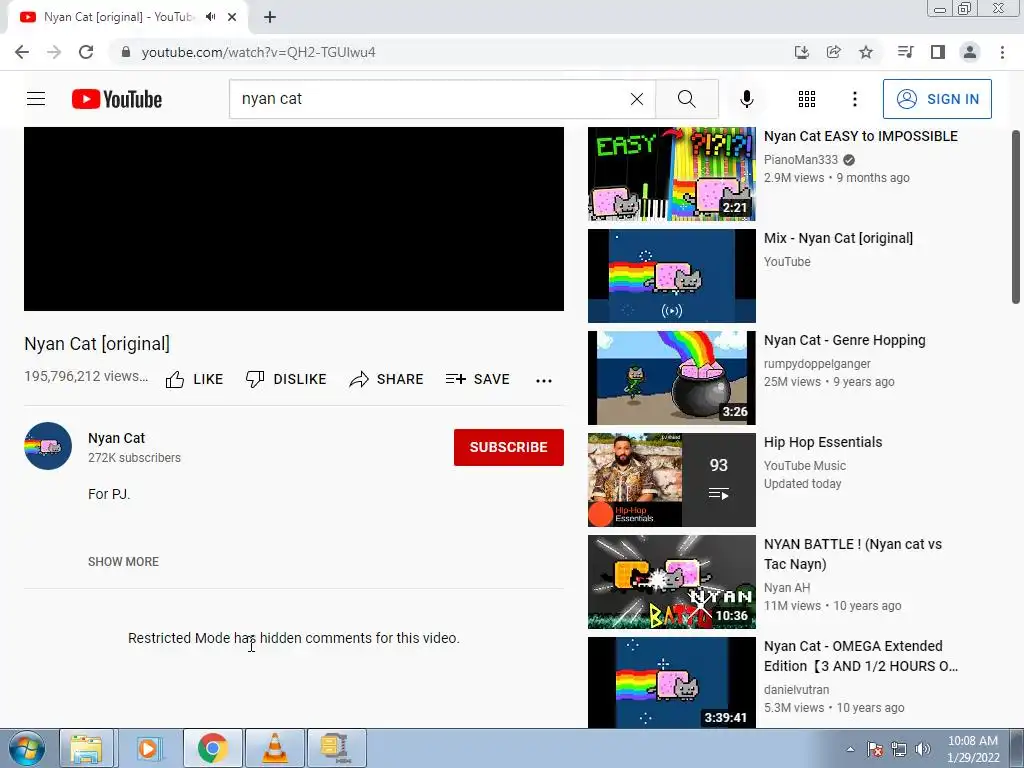The width and height of the screenshot is (1024, 768).
Task: Click the black video player area
Action: point(294,219)
